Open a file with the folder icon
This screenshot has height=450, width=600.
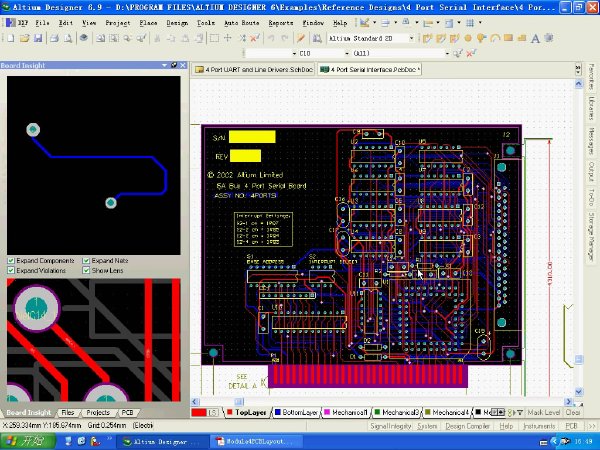pyautogui.click(x=24, y=38)
